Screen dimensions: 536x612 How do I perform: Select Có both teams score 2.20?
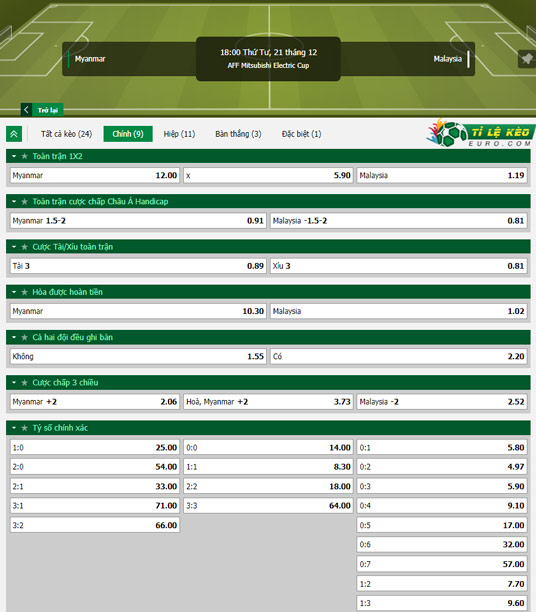[399, 356]
